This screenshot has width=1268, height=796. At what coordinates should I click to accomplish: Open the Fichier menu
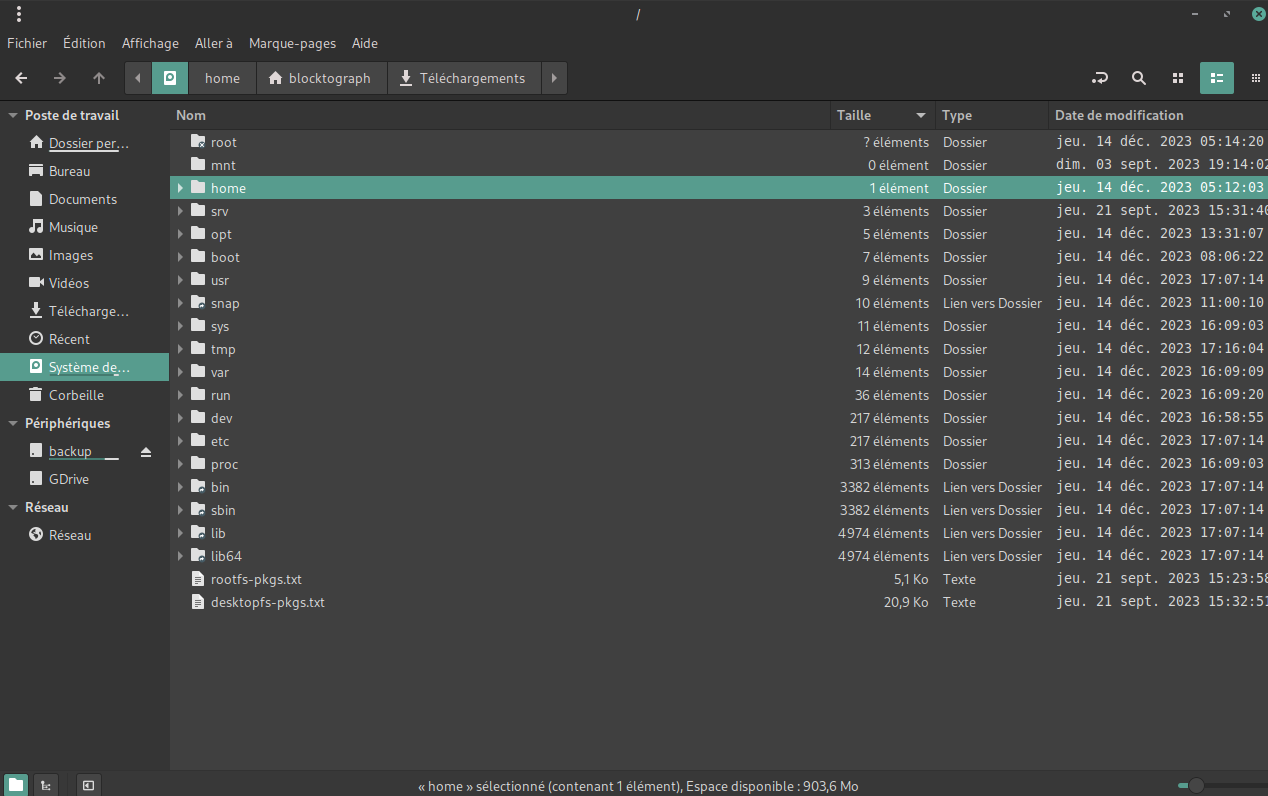click(27, 43)
